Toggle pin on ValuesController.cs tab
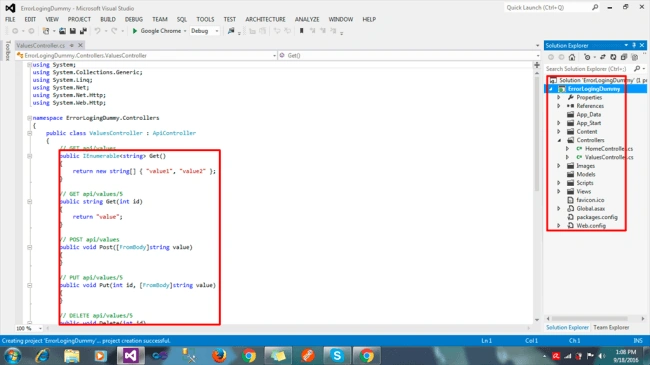The width and height of the screenshot is (650, 365). (x=72, y=45)
